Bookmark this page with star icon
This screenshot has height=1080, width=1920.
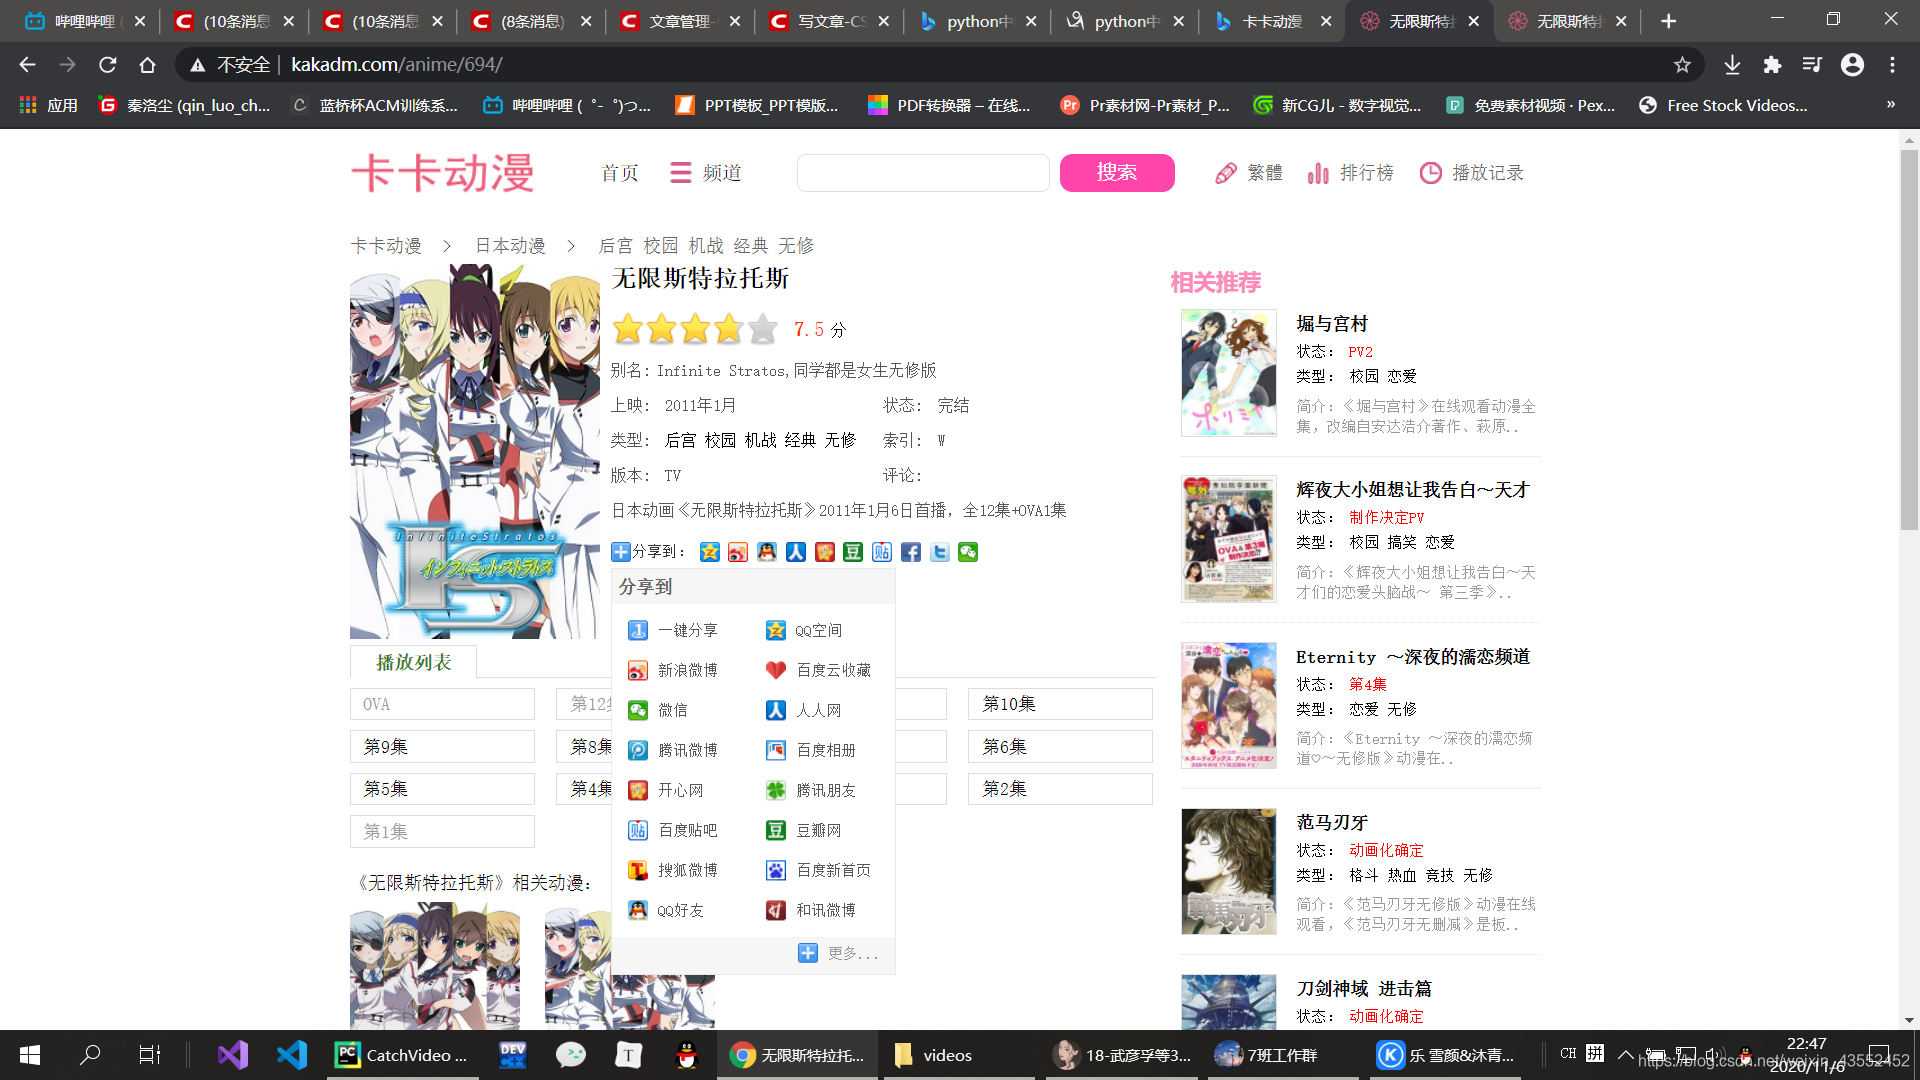tap(1682, 65)
